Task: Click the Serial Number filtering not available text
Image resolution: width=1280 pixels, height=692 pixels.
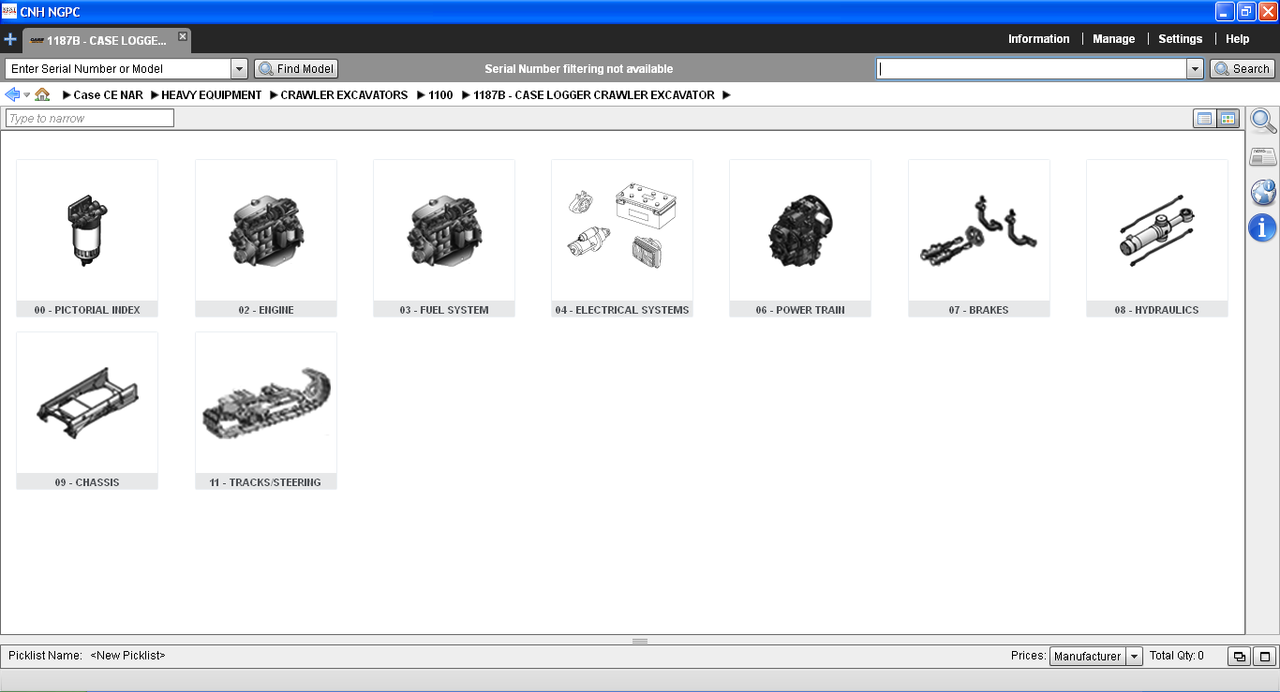Action: [x=579, y=69]
